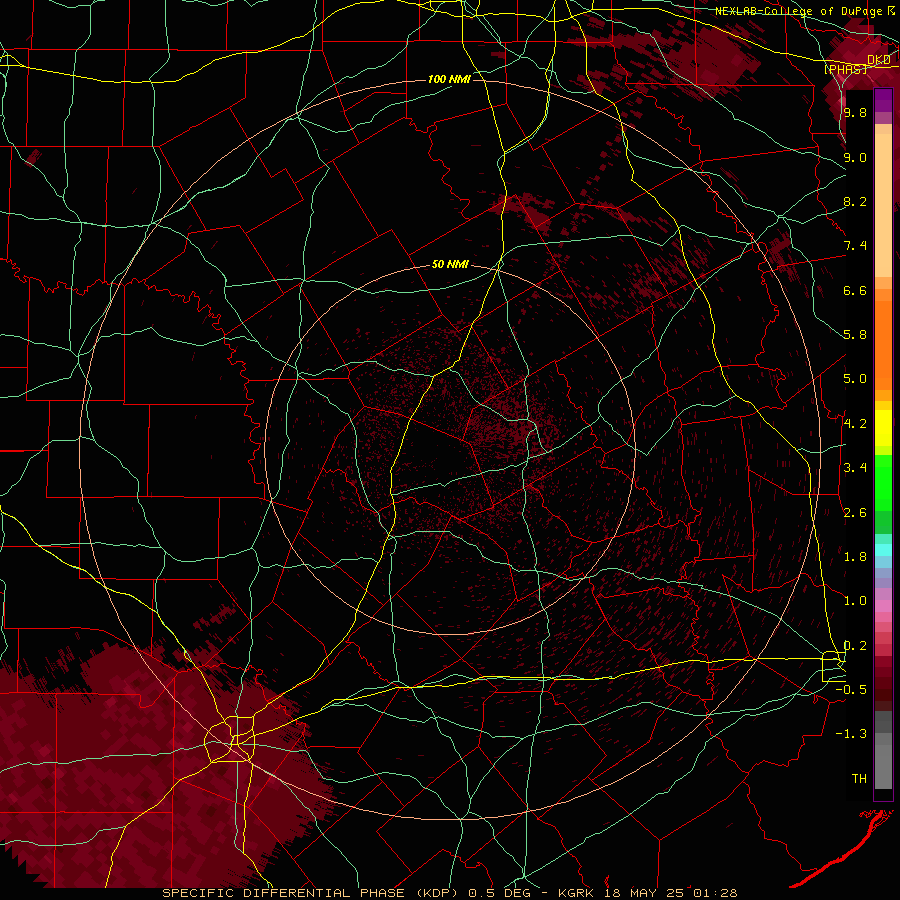Image resolution: width=900 pixels, height=900 pixels.
Task: Click the 1.0 value on color scale
Action: coord(855,601)
